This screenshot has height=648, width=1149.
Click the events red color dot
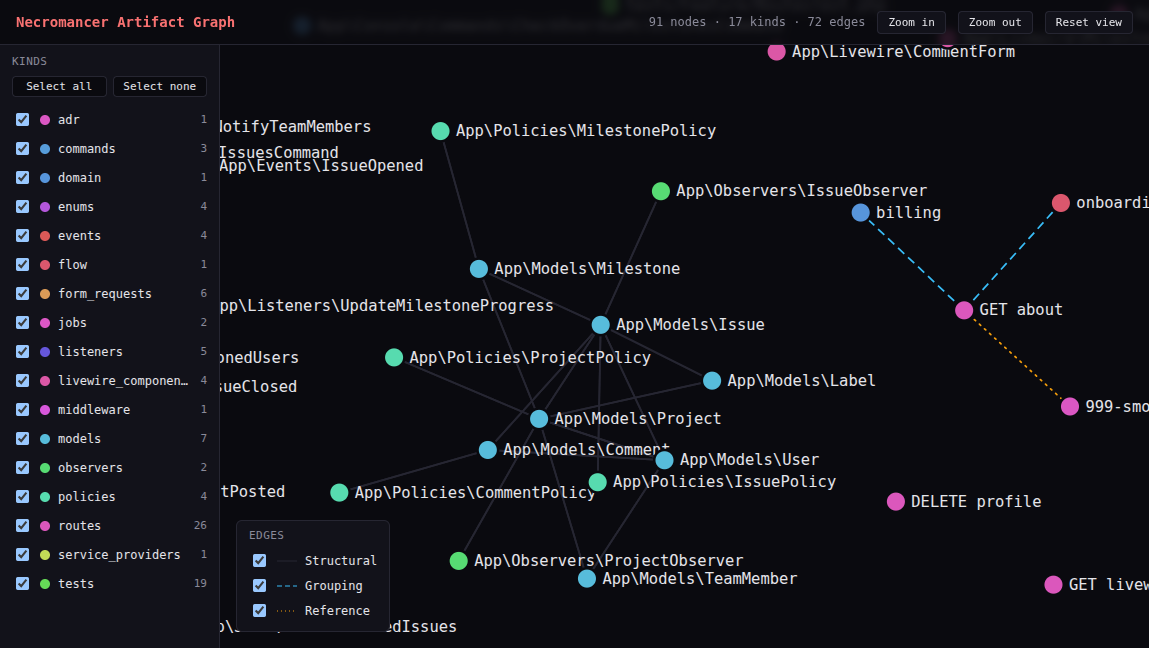tap(45, 236)
